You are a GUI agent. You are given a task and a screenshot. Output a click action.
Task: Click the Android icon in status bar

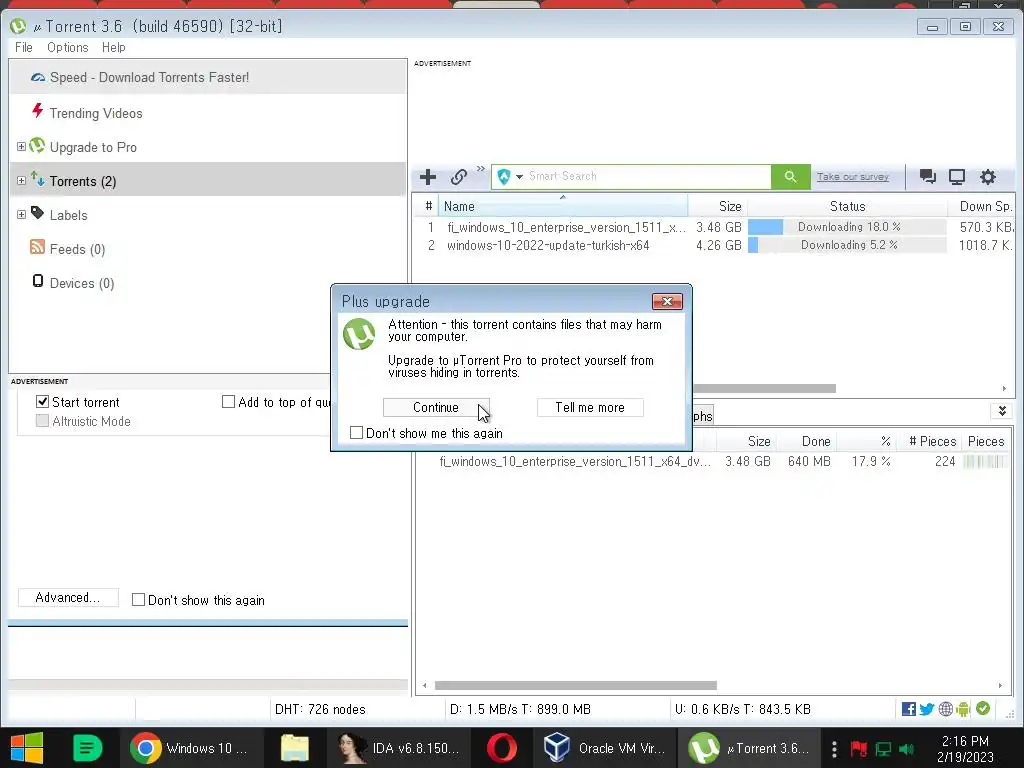tap(963, 709)
